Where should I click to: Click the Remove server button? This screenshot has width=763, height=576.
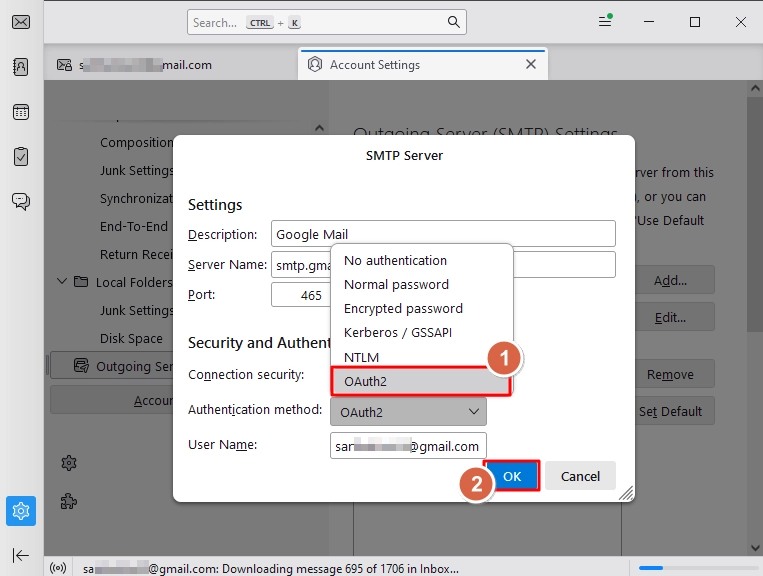coord(675,374)
